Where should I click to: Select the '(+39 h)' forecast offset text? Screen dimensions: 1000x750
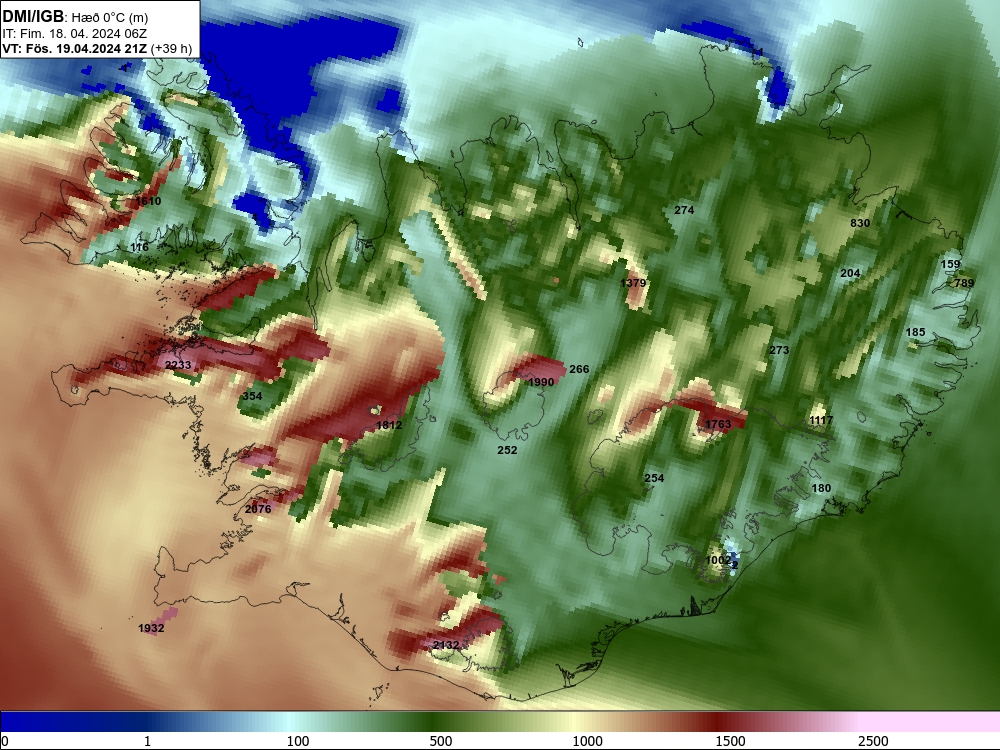pos(172,48)
